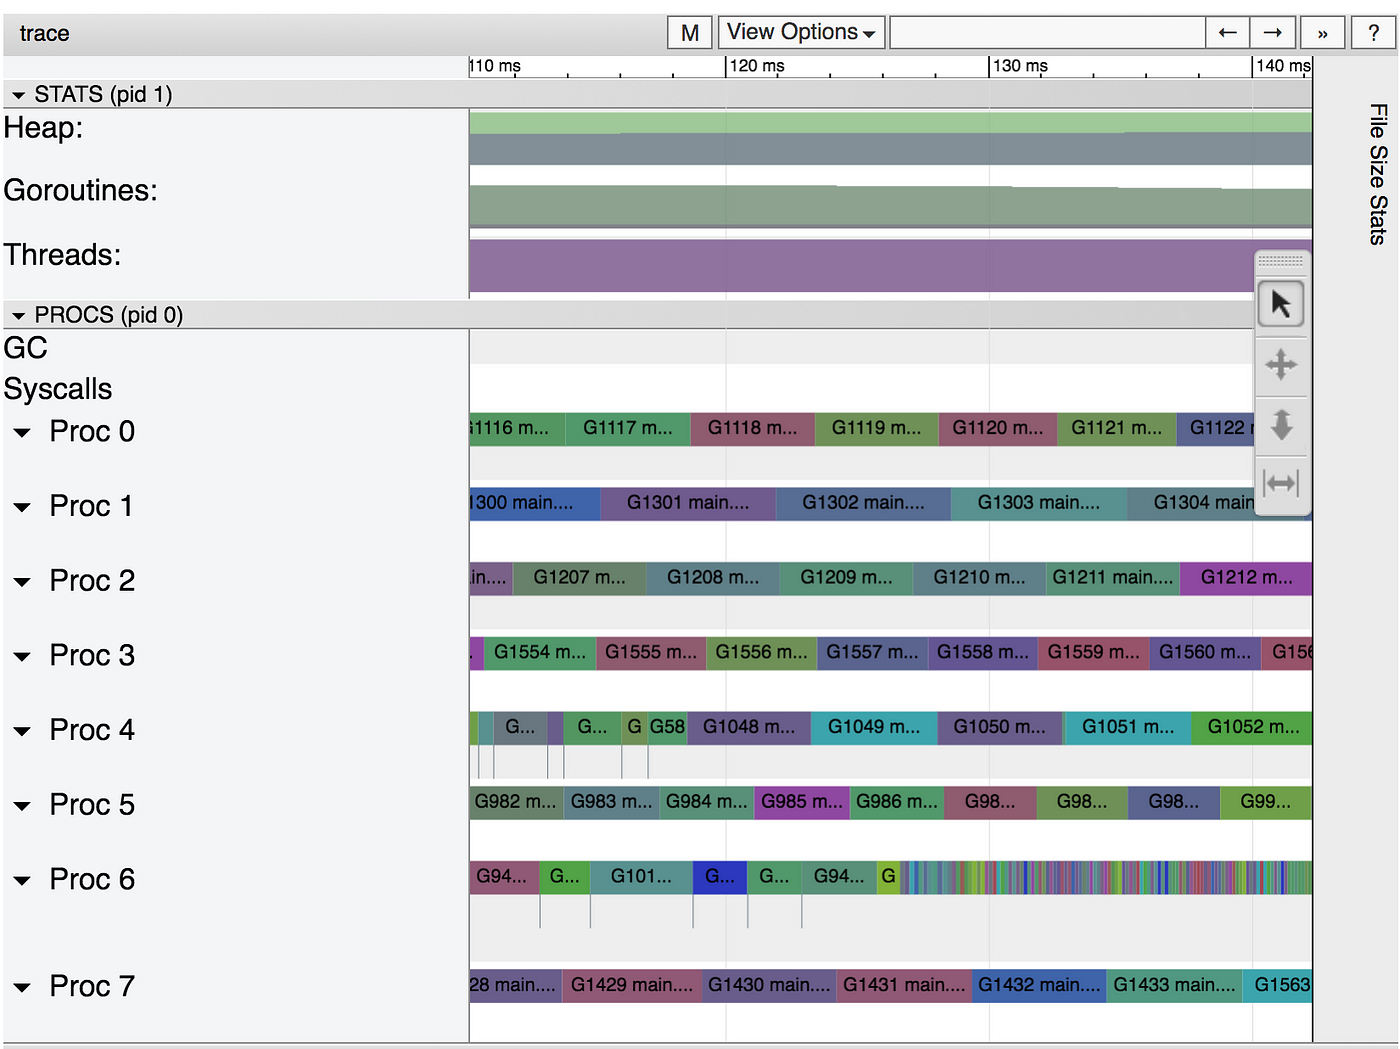Image resolution: width=1400 pixels, height=1049 pixels.
Task: Select slice G1210 on Proc 2
Action: [980, 578]
